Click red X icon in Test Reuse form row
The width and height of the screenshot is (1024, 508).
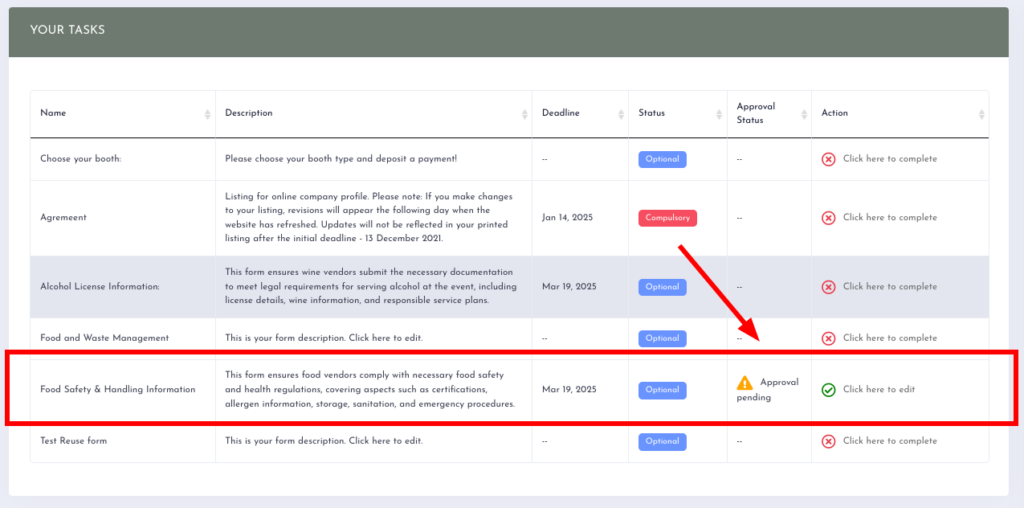pos(828,441)
